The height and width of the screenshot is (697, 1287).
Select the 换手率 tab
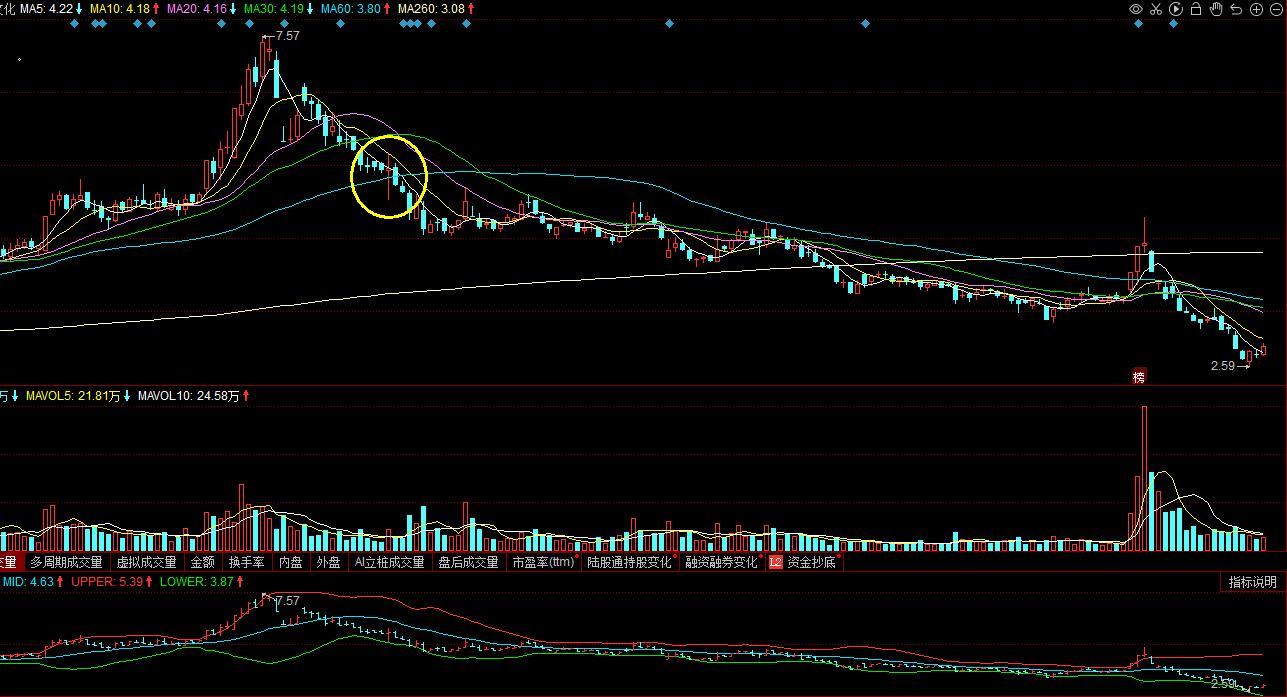click(x=247, y=563)
